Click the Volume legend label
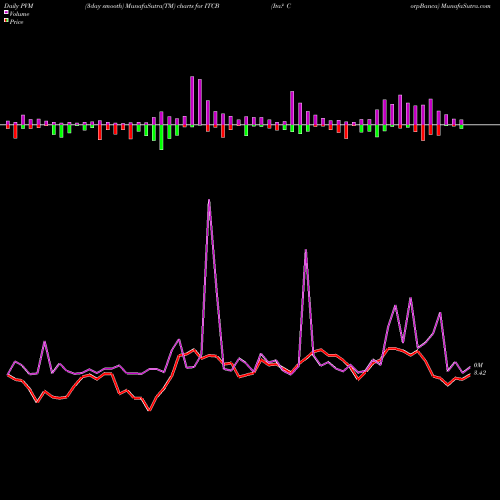 pos(19,14)
